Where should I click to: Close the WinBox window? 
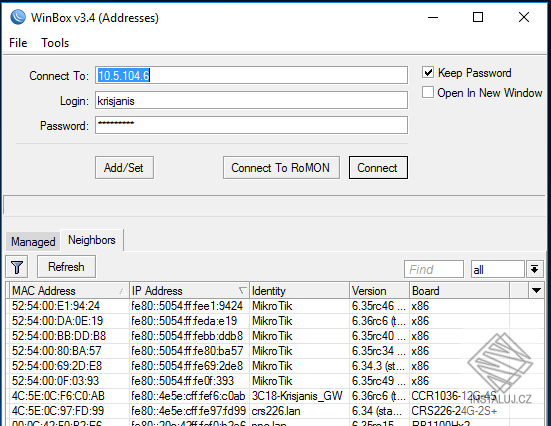524,17
